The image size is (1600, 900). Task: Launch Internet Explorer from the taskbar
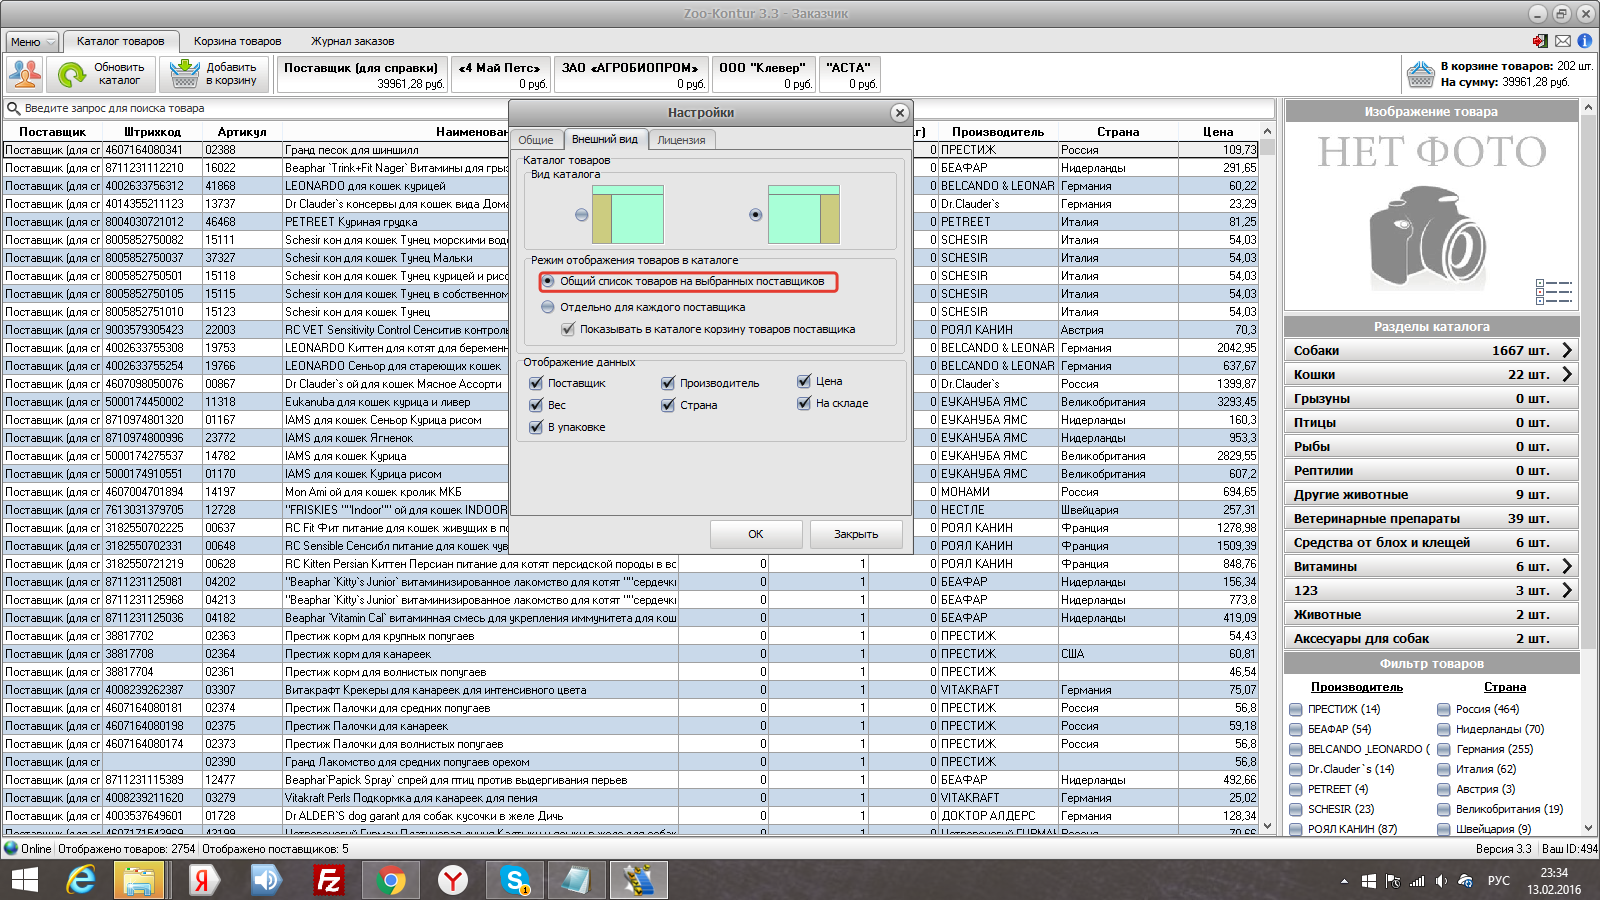pyautogui.click(x=80, y=880)
